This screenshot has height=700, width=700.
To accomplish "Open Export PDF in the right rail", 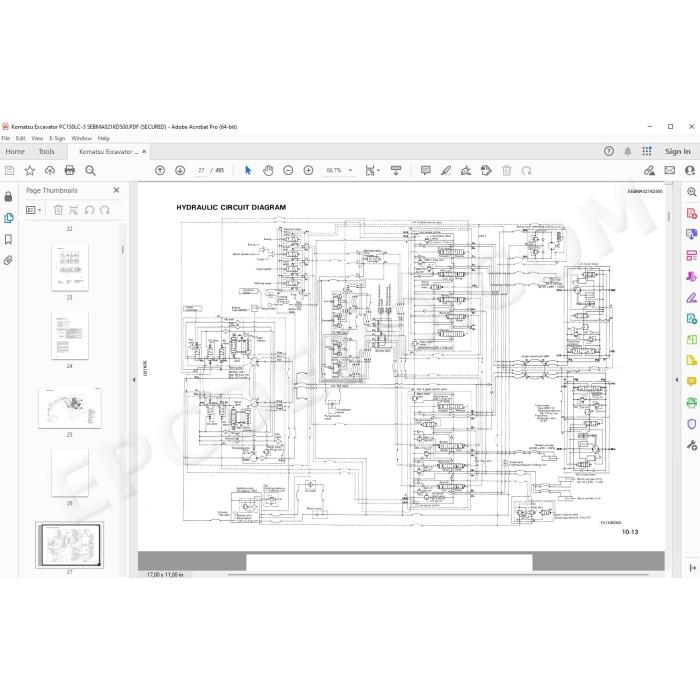I will pos(692,234).
